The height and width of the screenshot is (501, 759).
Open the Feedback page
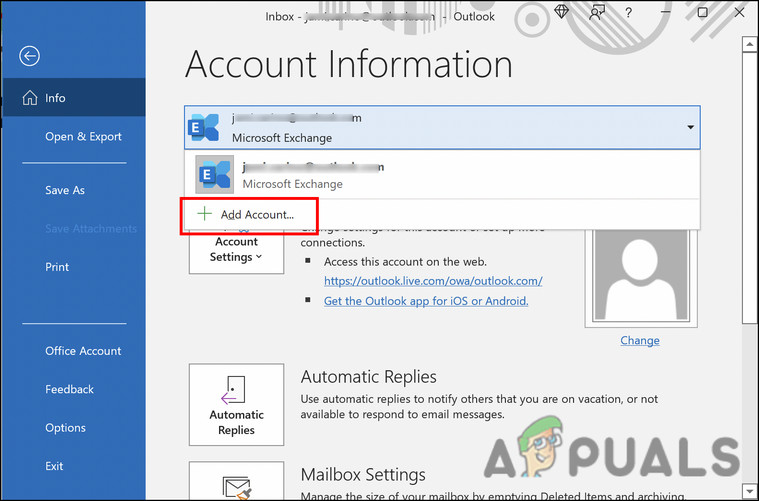69,389
